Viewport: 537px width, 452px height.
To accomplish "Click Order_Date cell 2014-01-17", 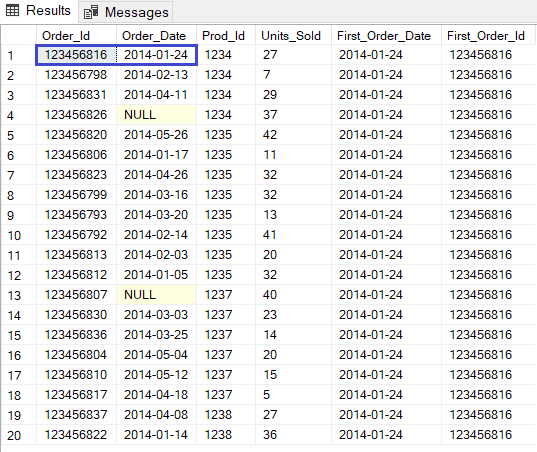I will click(x=157, y=155).
